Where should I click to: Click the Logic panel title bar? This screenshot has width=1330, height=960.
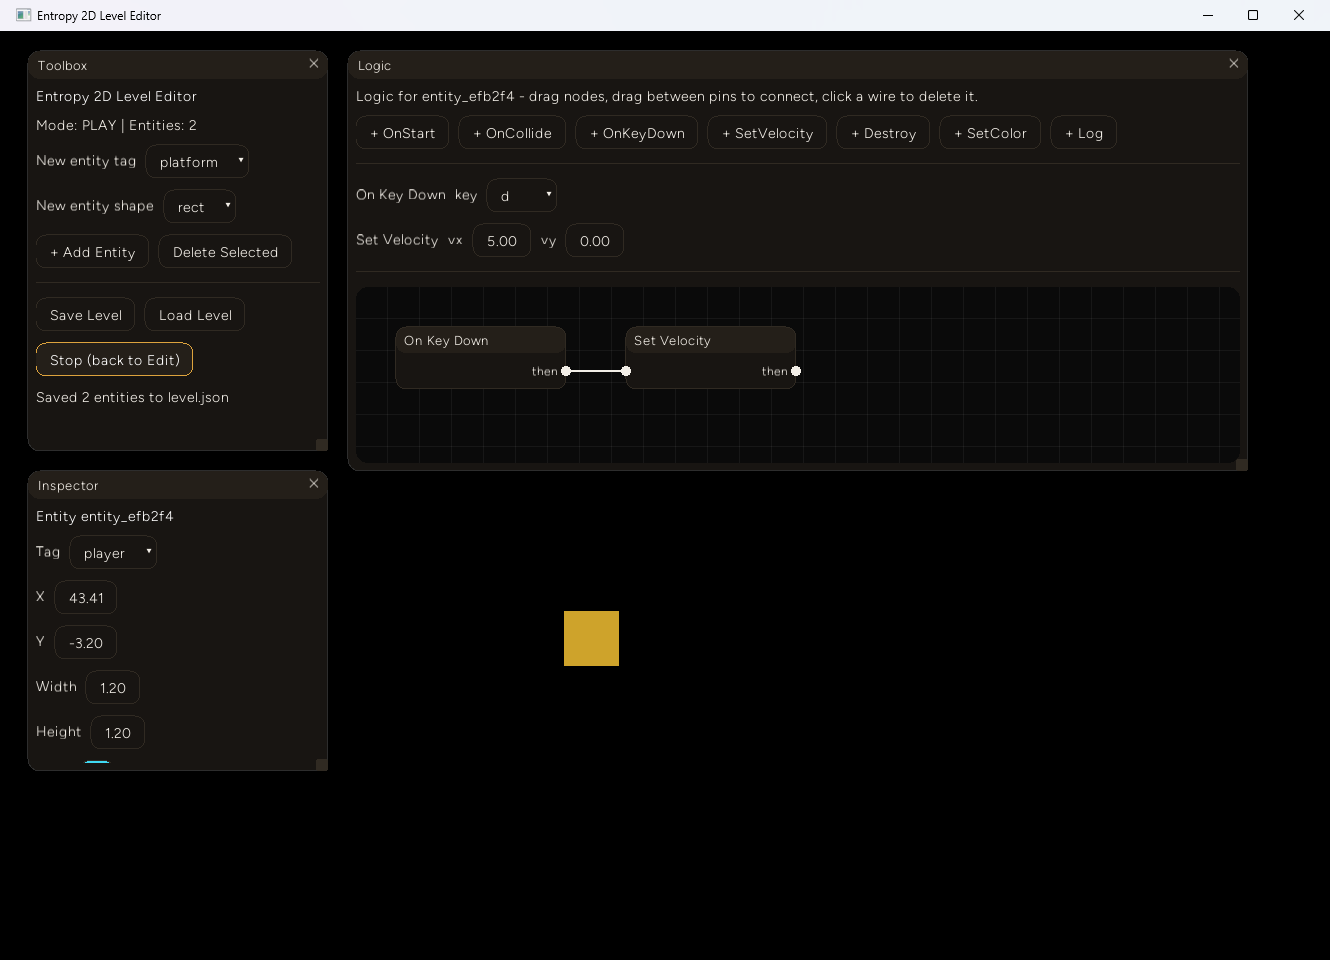coord(797,65)
